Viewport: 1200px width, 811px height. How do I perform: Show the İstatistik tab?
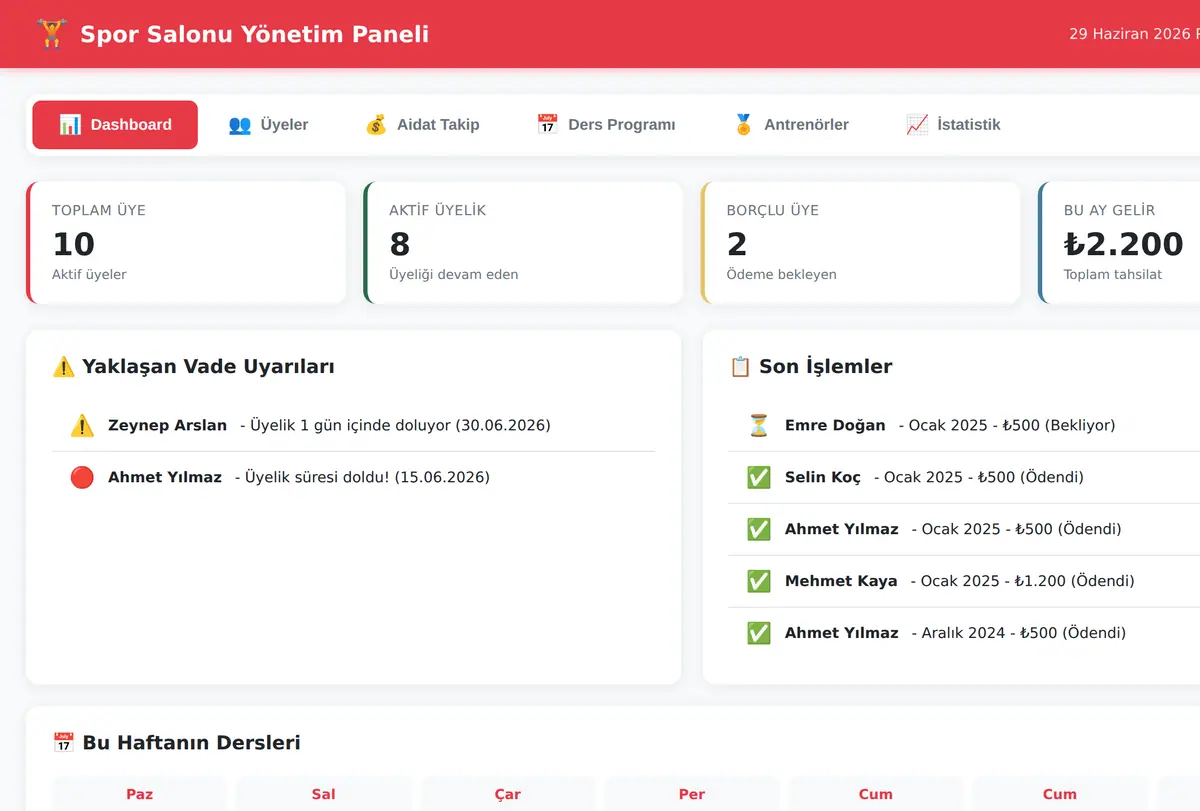pyautogui.click(x=953, y=125)
